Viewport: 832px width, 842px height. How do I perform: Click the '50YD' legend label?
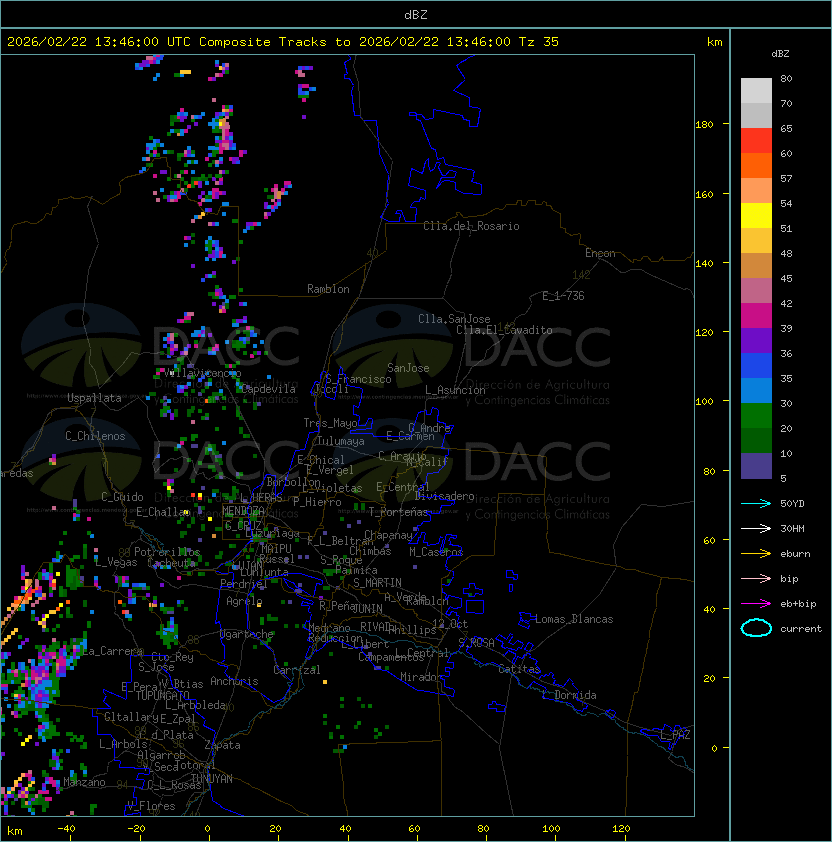pos(792,503)
